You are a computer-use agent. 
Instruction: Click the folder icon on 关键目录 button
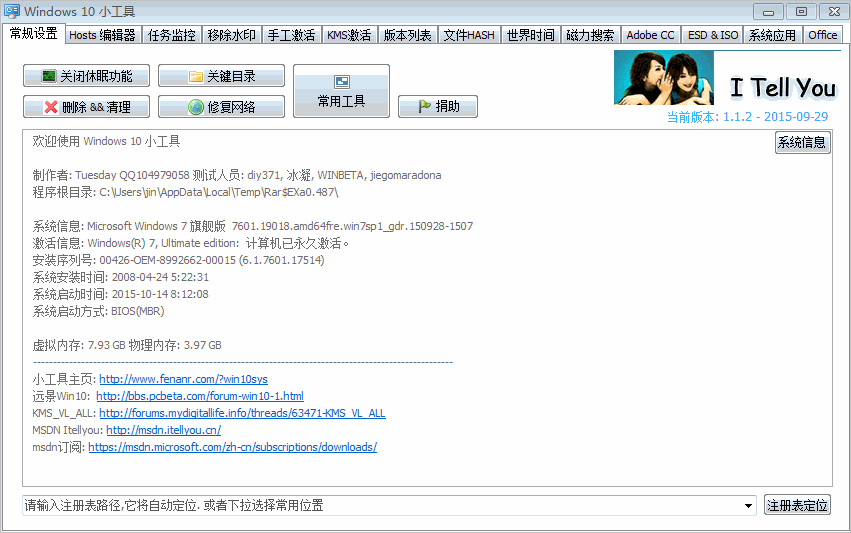(x=195, y=77)
